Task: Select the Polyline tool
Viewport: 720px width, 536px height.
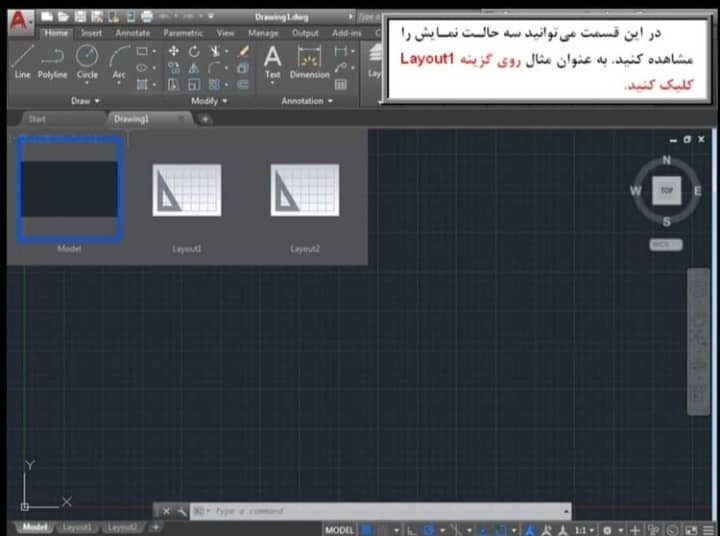Action: (52, 61)
